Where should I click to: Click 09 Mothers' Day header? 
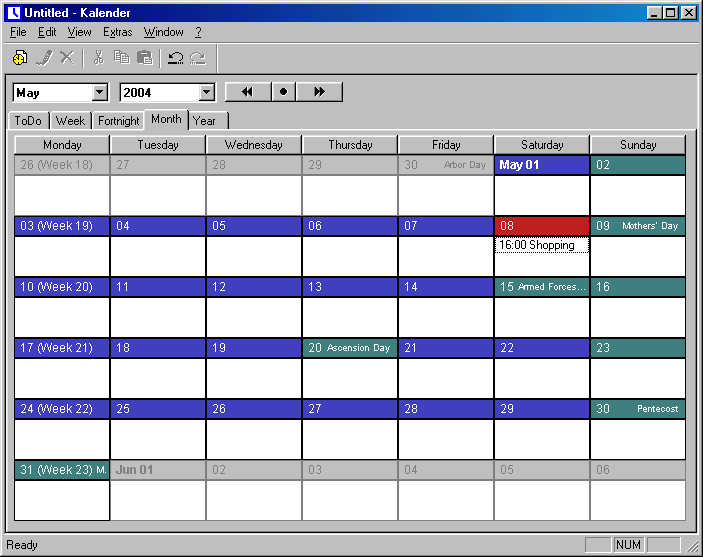point(638,226)
